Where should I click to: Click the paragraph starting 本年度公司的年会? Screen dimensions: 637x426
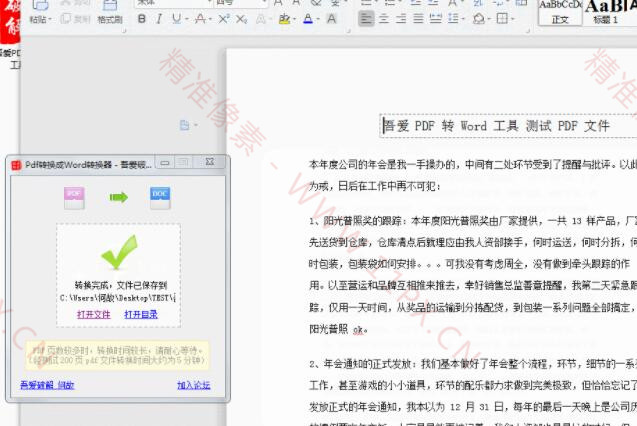tap(472, 175)
